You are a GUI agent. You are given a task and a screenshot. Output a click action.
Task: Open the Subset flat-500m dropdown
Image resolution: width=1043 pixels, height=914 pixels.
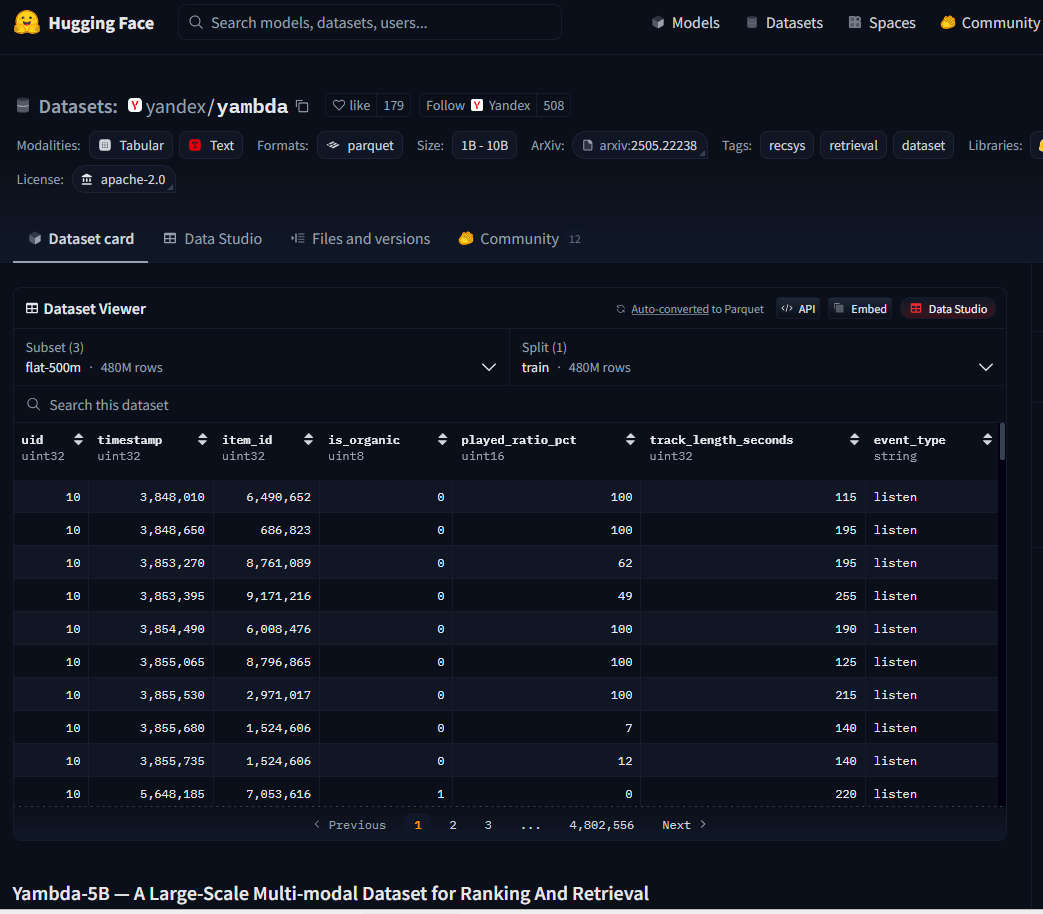261,358
